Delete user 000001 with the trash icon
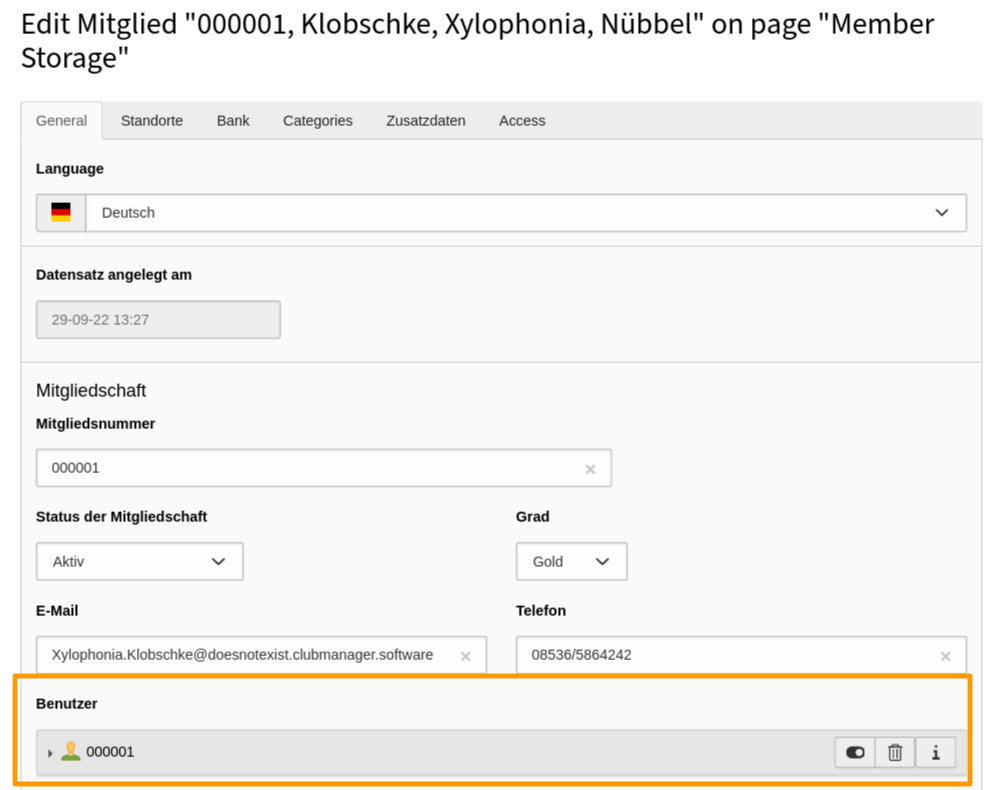 point(895,751)
